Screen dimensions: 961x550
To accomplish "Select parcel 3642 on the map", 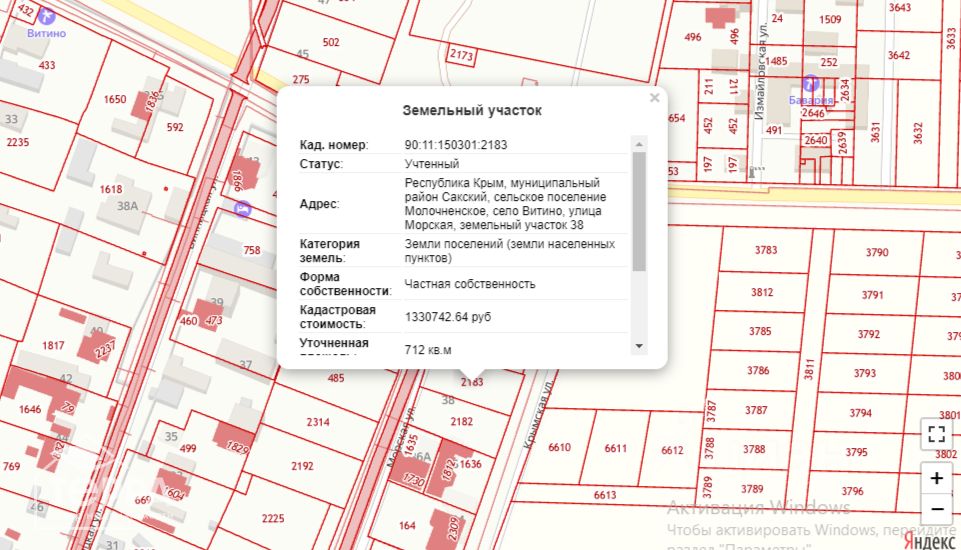I will click(898, 55).
